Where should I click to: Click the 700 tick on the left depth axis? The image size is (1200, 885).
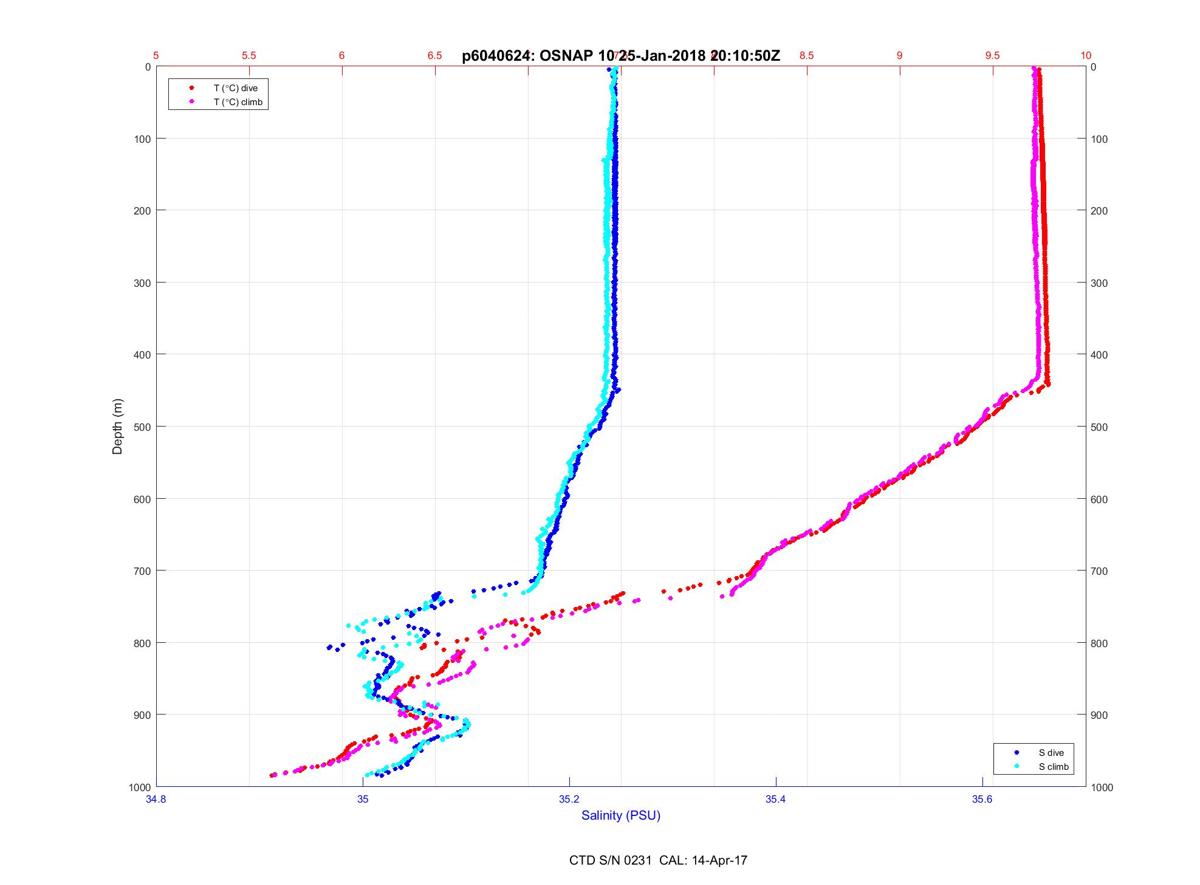pyautogui.click(x=142, y=571)
